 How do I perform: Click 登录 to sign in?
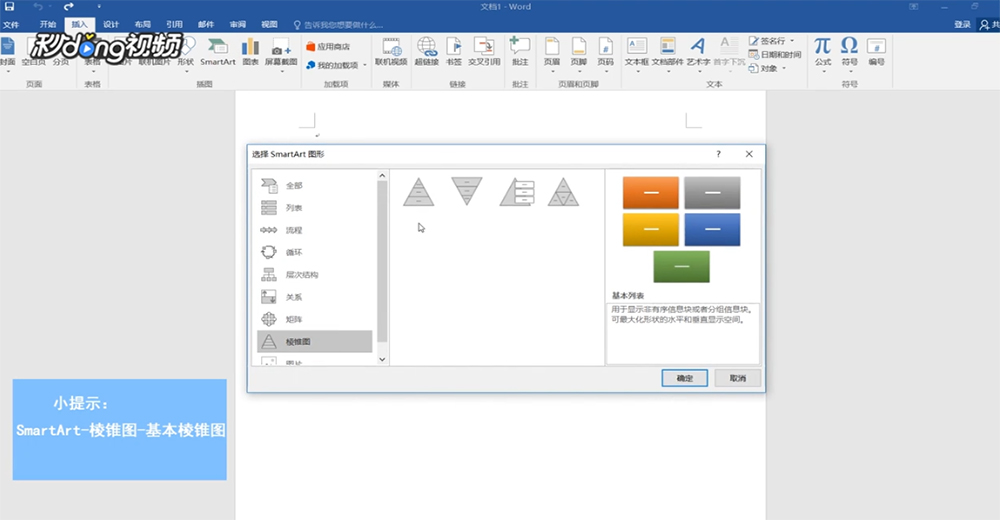coord(962,24)
